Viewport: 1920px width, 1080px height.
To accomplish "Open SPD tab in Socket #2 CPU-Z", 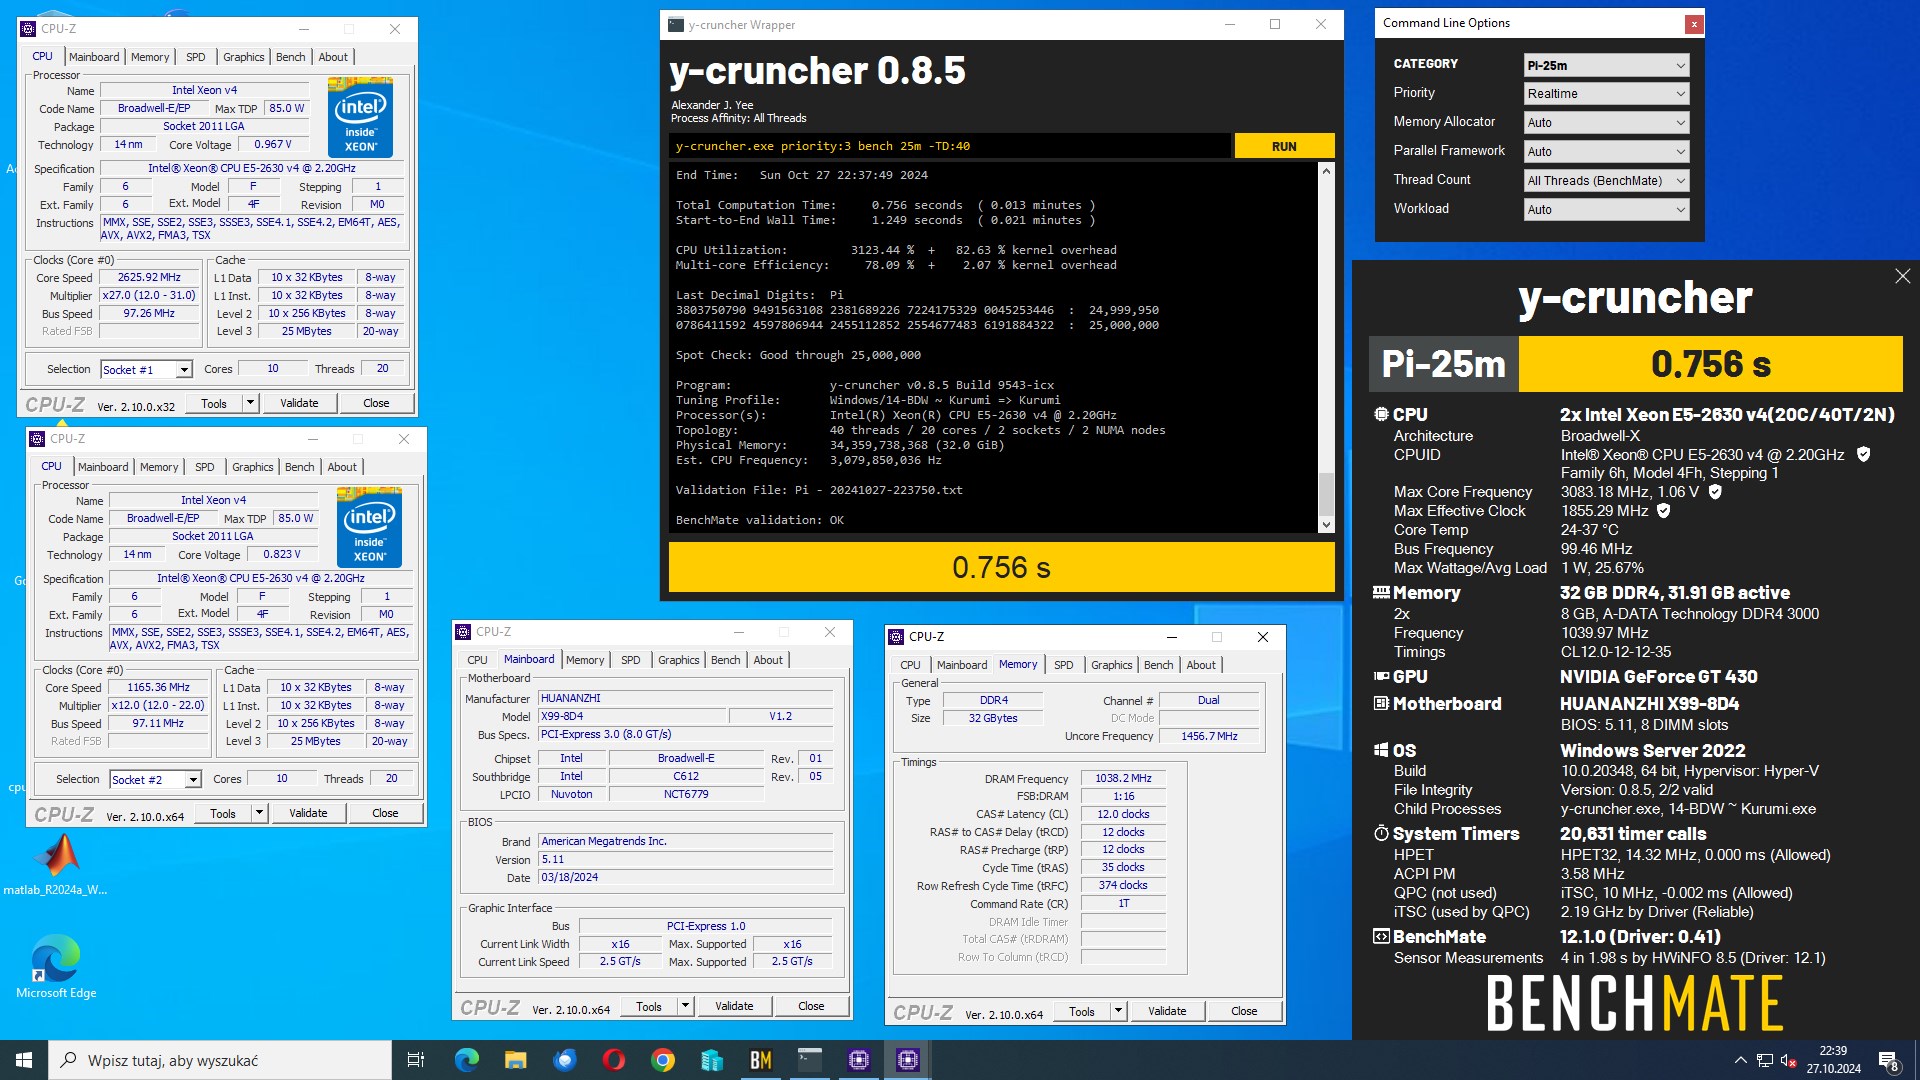I will pos(204,467).
